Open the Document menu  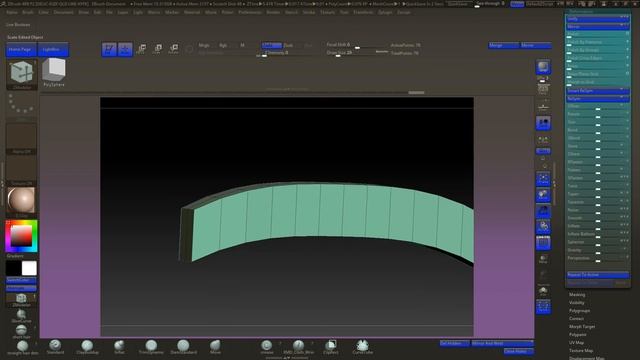tap(64, 12)
